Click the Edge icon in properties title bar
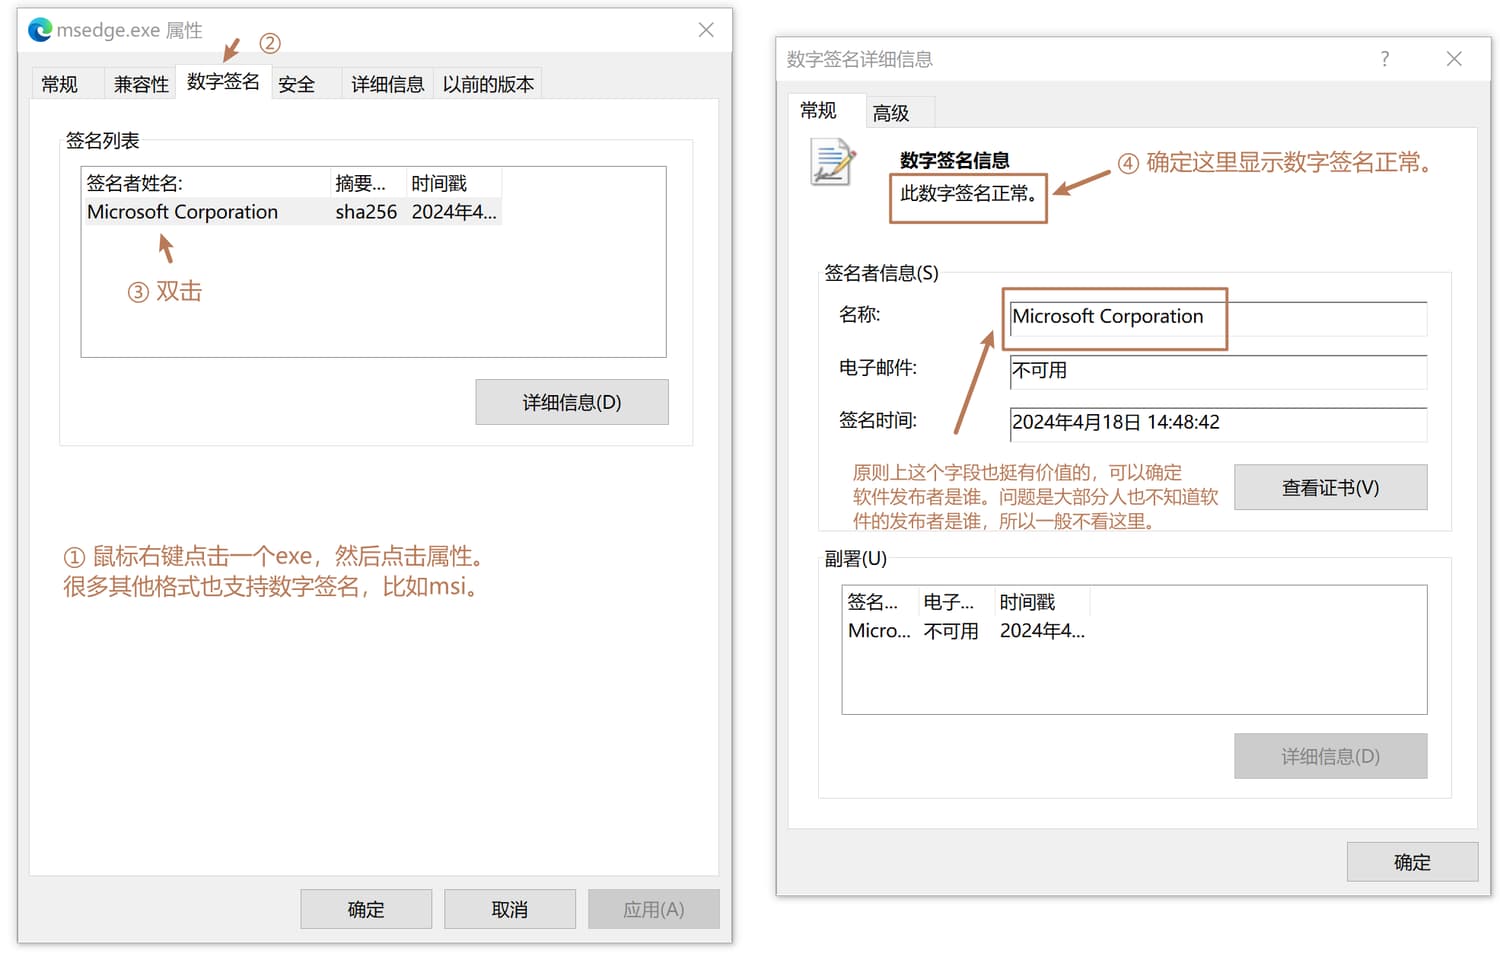The image size is (1500, 960). pos(40,30)
